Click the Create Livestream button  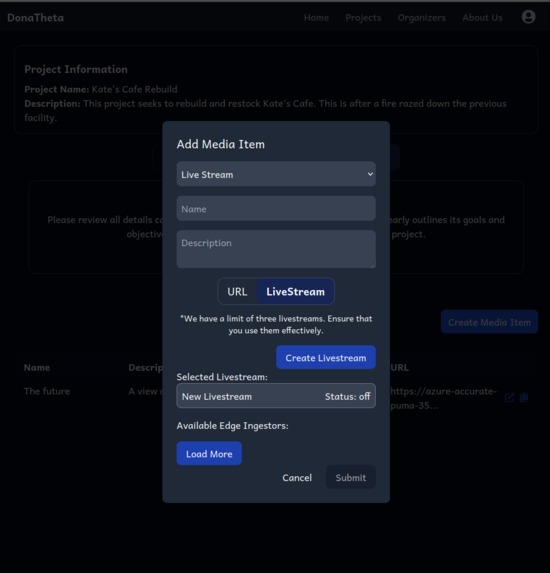coord(326,357)
